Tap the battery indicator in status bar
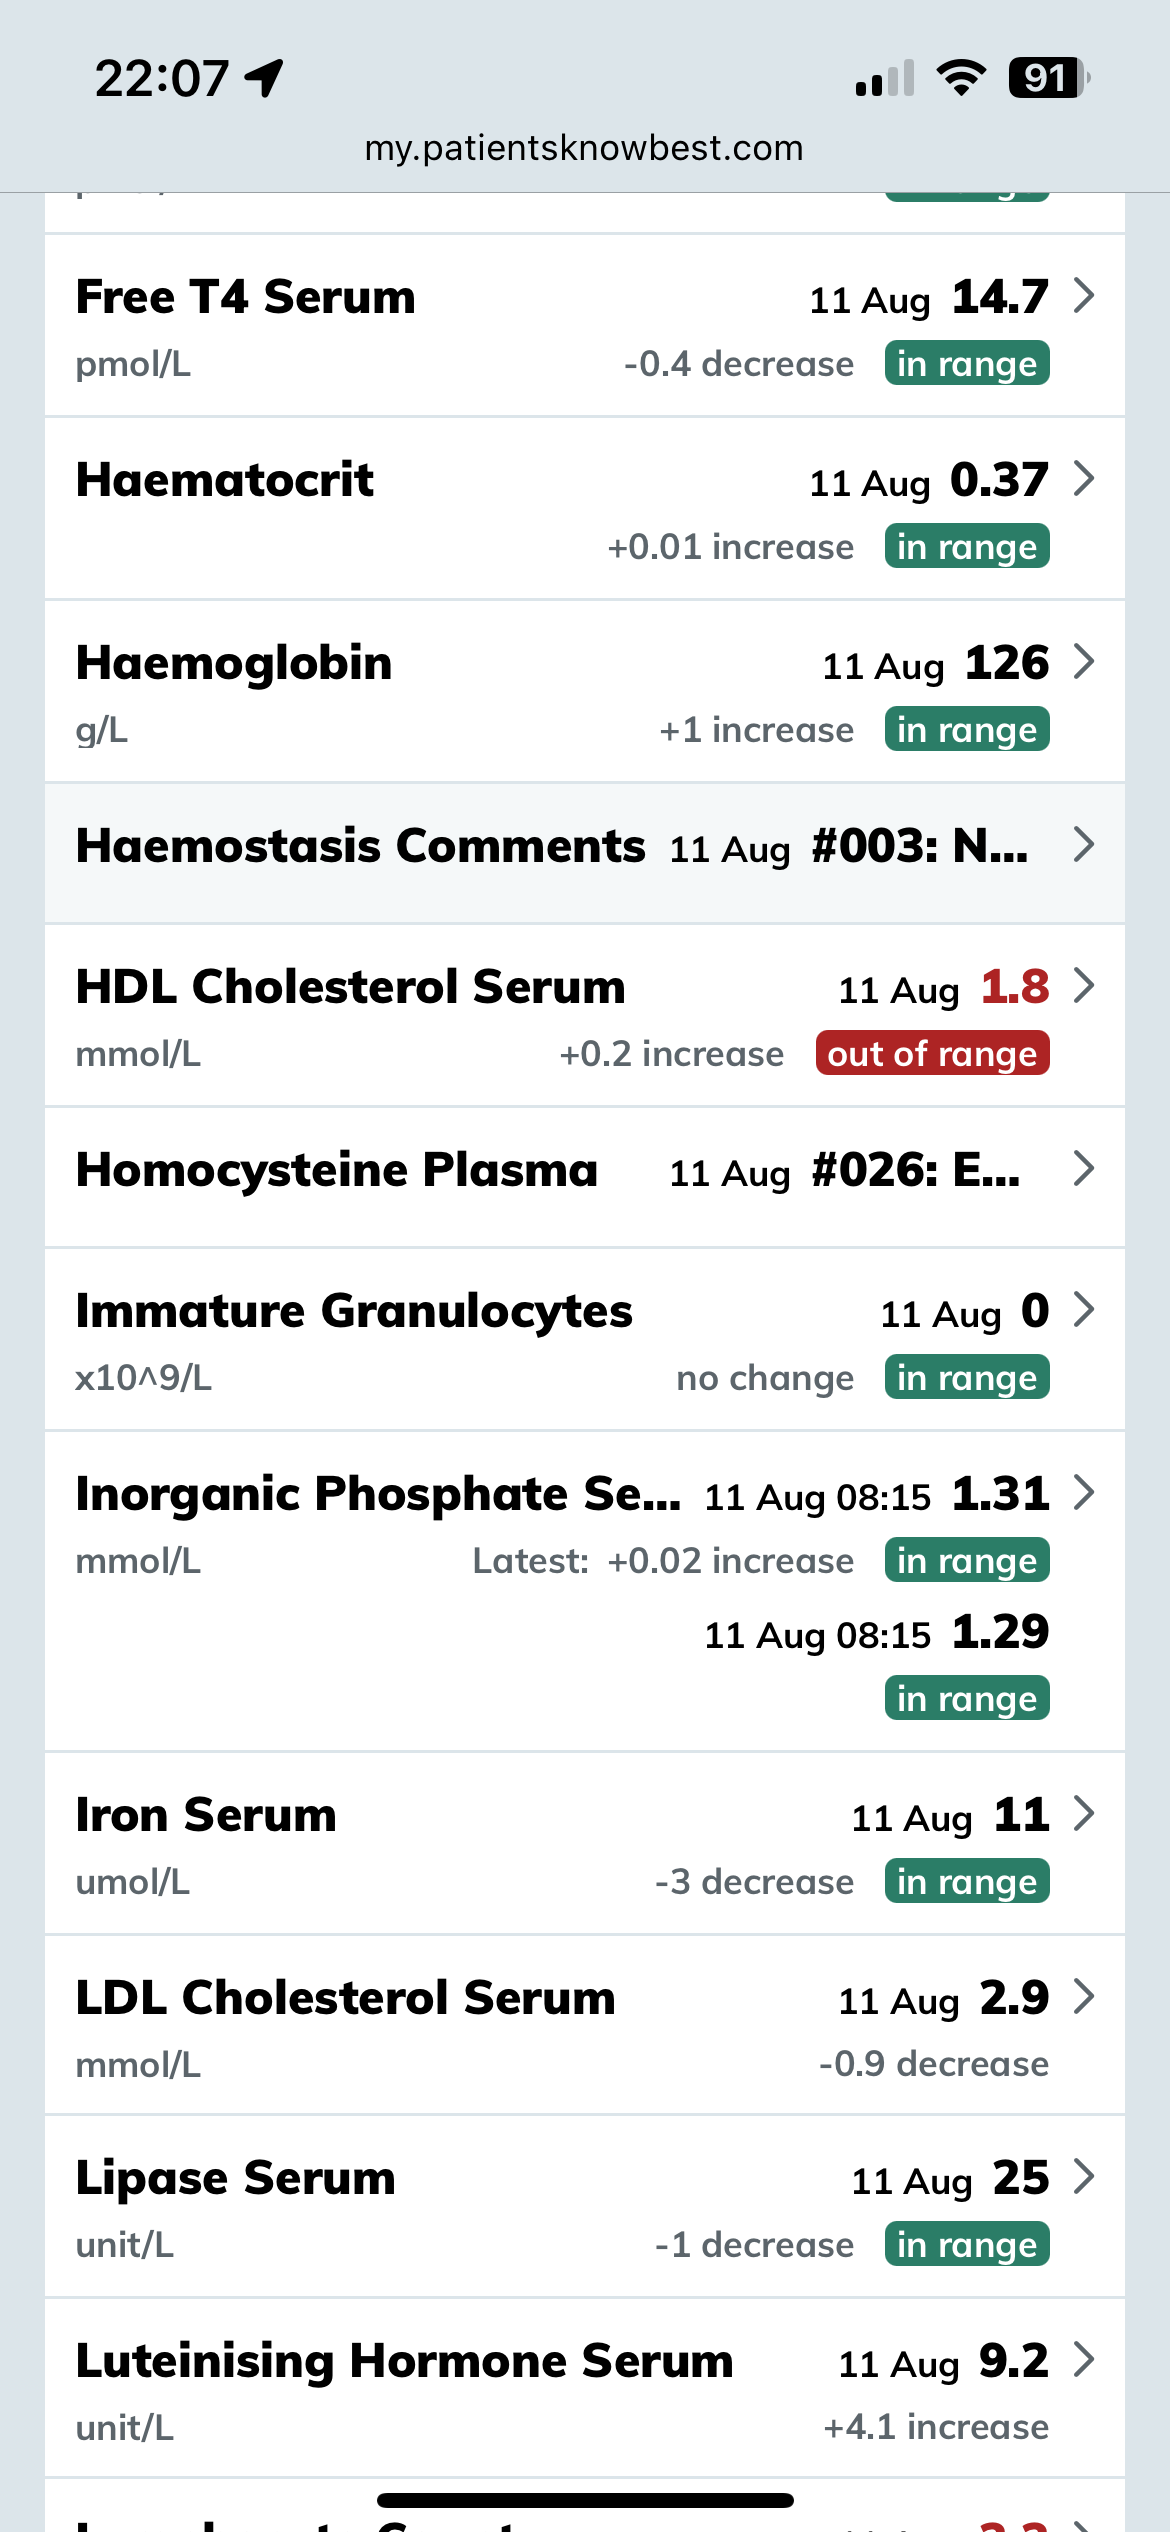The height and width of the screenshot is (2532, 1170). pyautogui.click(x=1048, y=78)
